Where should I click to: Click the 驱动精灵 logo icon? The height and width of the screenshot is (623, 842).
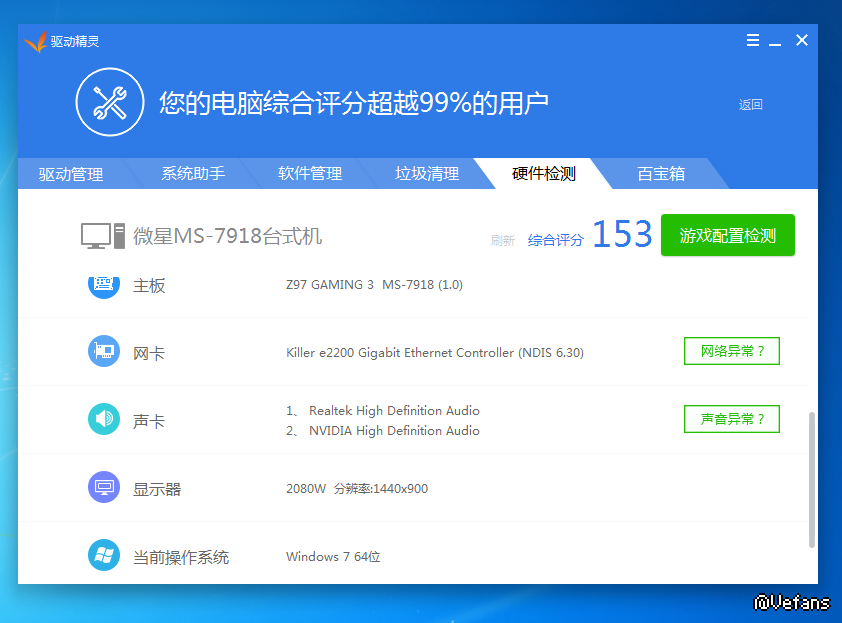(35, 41)
